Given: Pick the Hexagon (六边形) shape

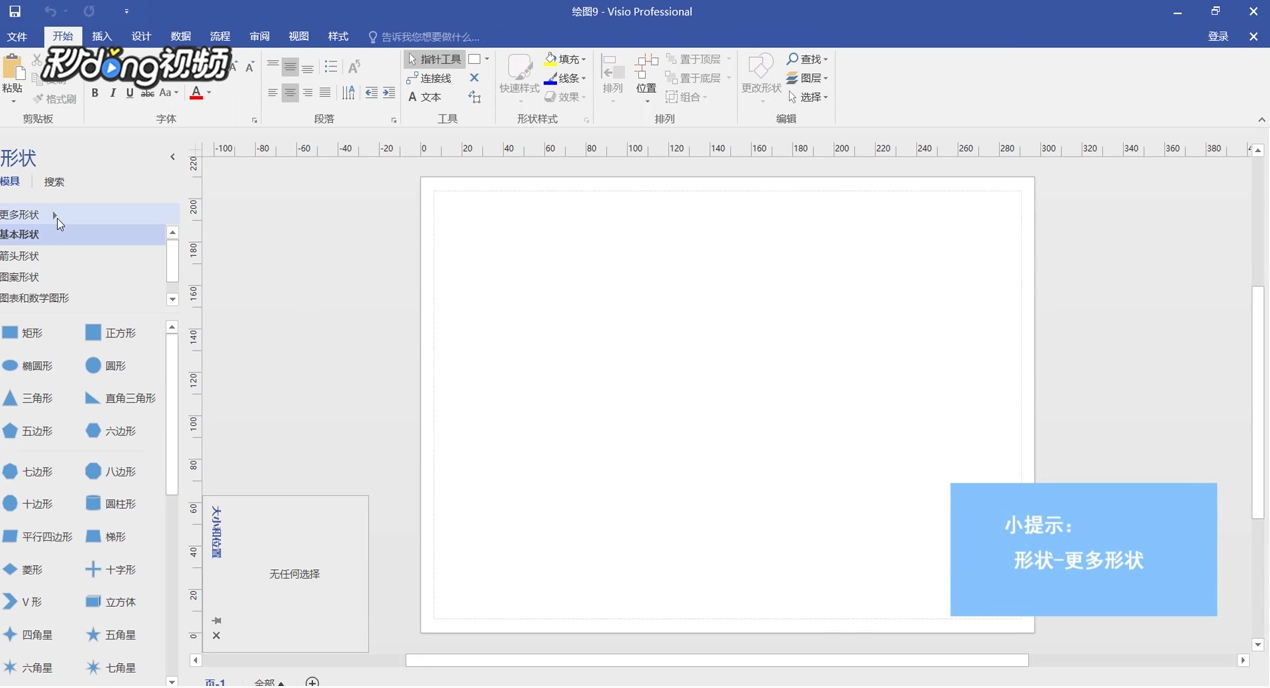Looking at the screenshot, I should [110, 431].
